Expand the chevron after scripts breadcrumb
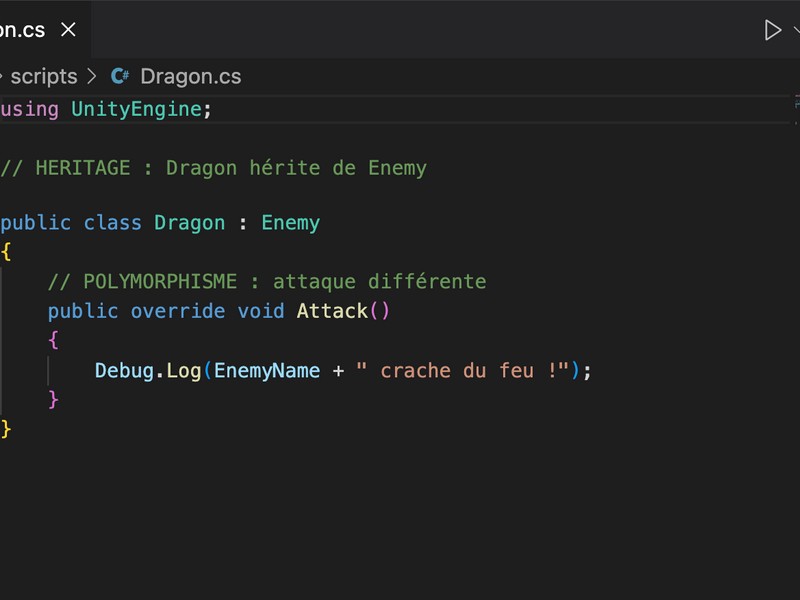The width and height of the screenshot is (800, 600). point(93,76)
